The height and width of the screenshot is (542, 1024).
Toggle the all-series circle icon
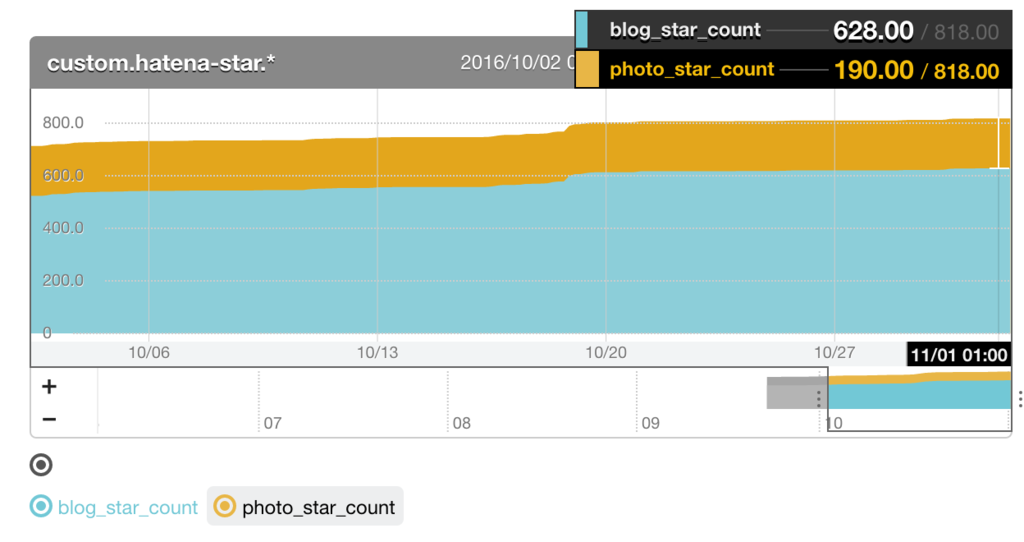40,465
